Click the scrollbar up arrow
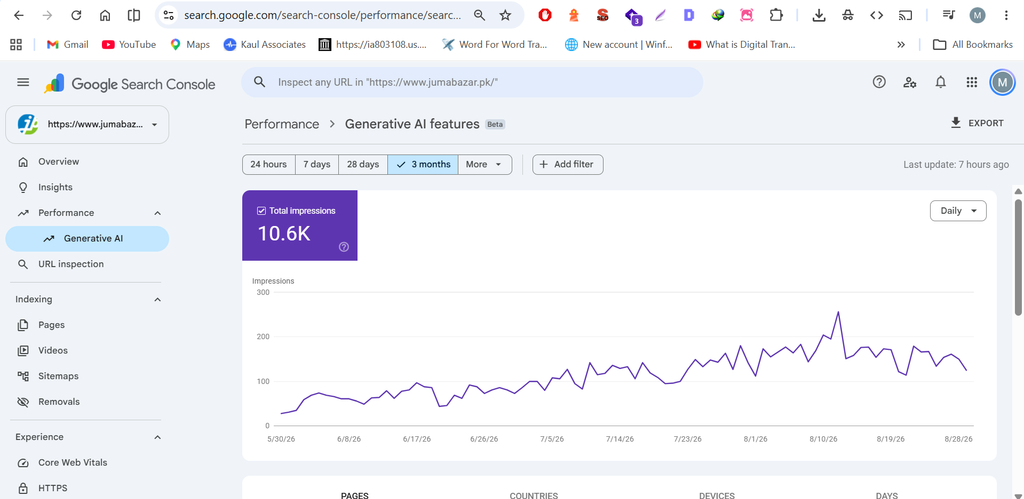The image size is (1024, 499). click(1017, 191)
